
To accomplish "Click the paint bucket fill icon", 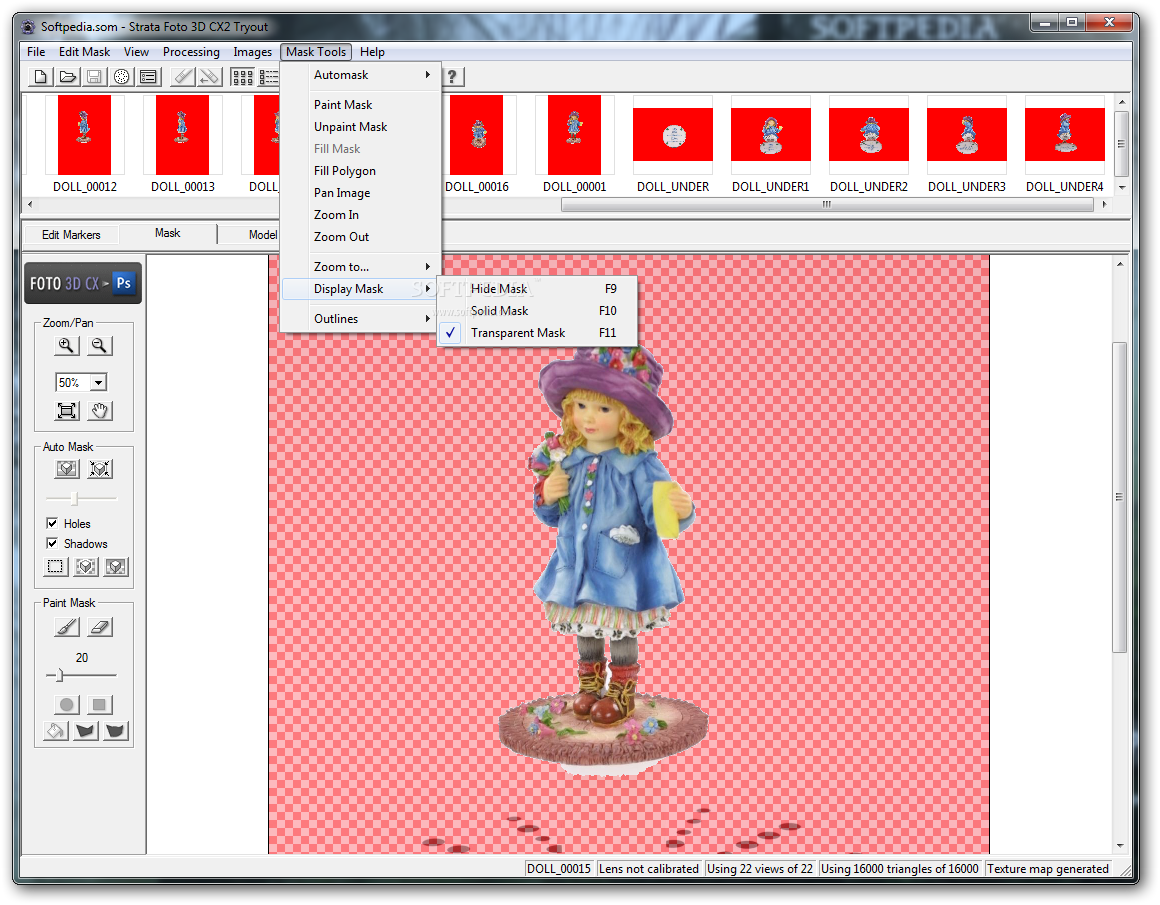I will click(55, 731).
